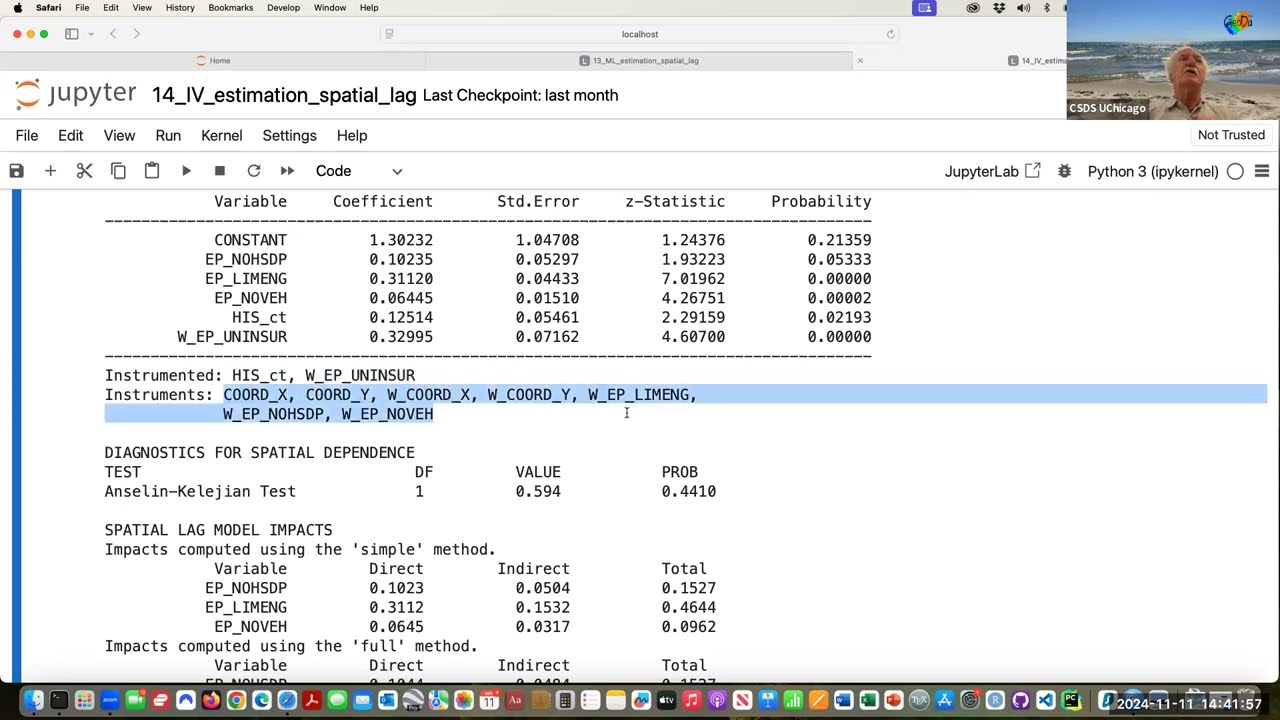Select the 13_ML_estimation_spatial_lag browser tab
Screen dimensions: 1280x720
coord(639,60)
